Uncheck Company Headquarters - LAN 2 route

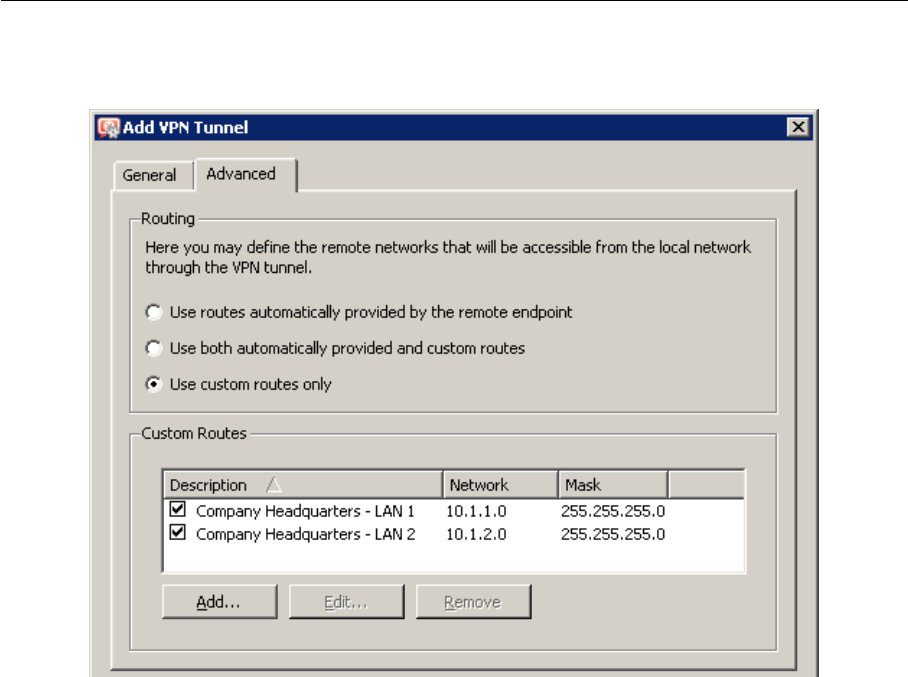click(x=179, y=533)
